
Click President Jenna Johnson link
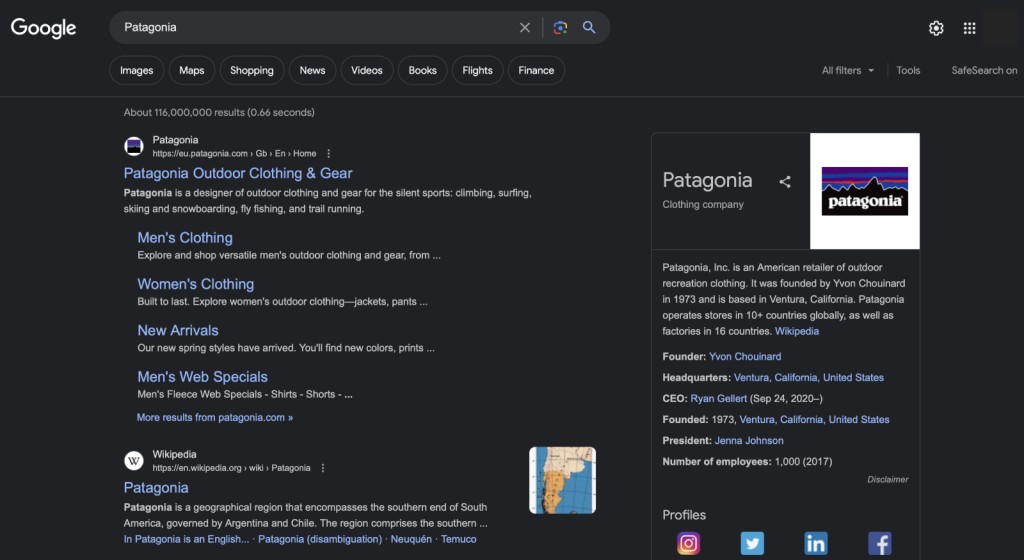749,441
